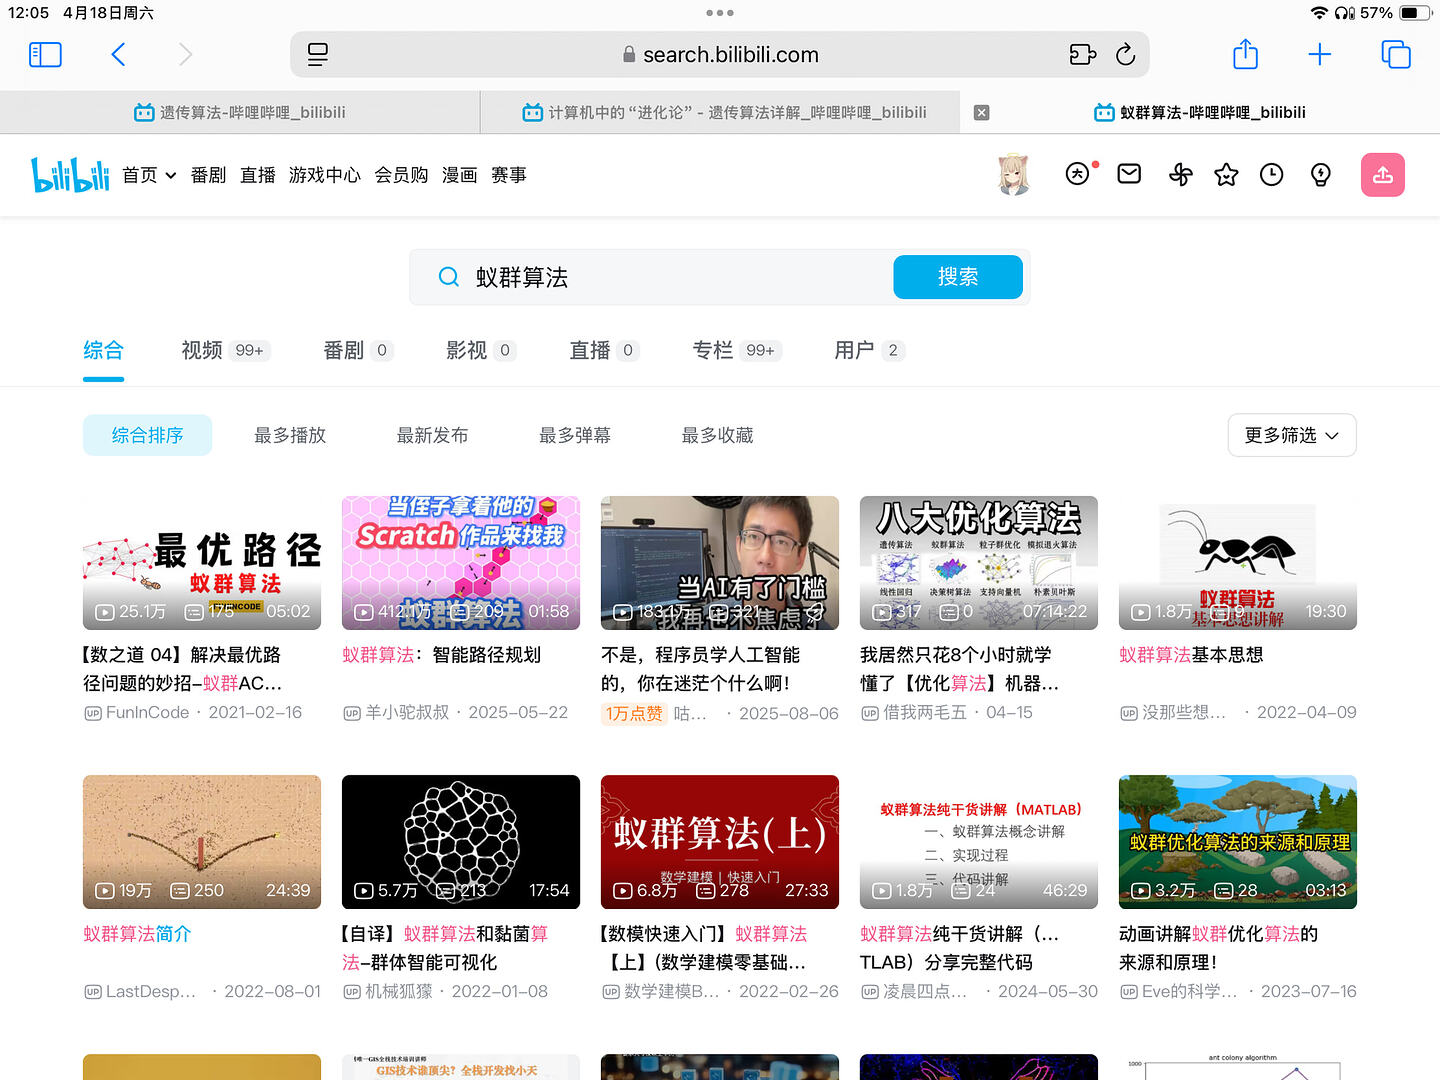Tap Safari share icon

click(x=1245, y=54)
